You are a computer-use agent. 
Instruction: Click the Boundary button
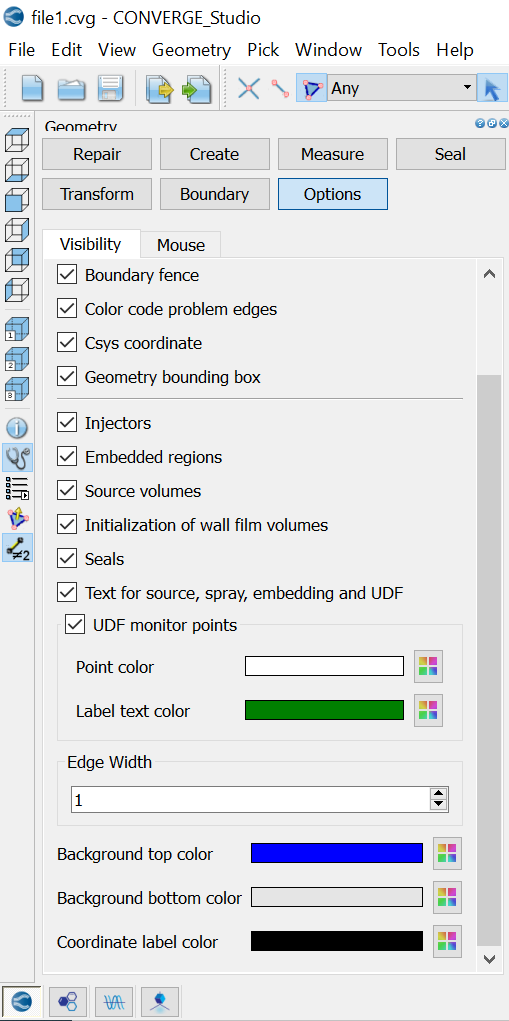215,194
